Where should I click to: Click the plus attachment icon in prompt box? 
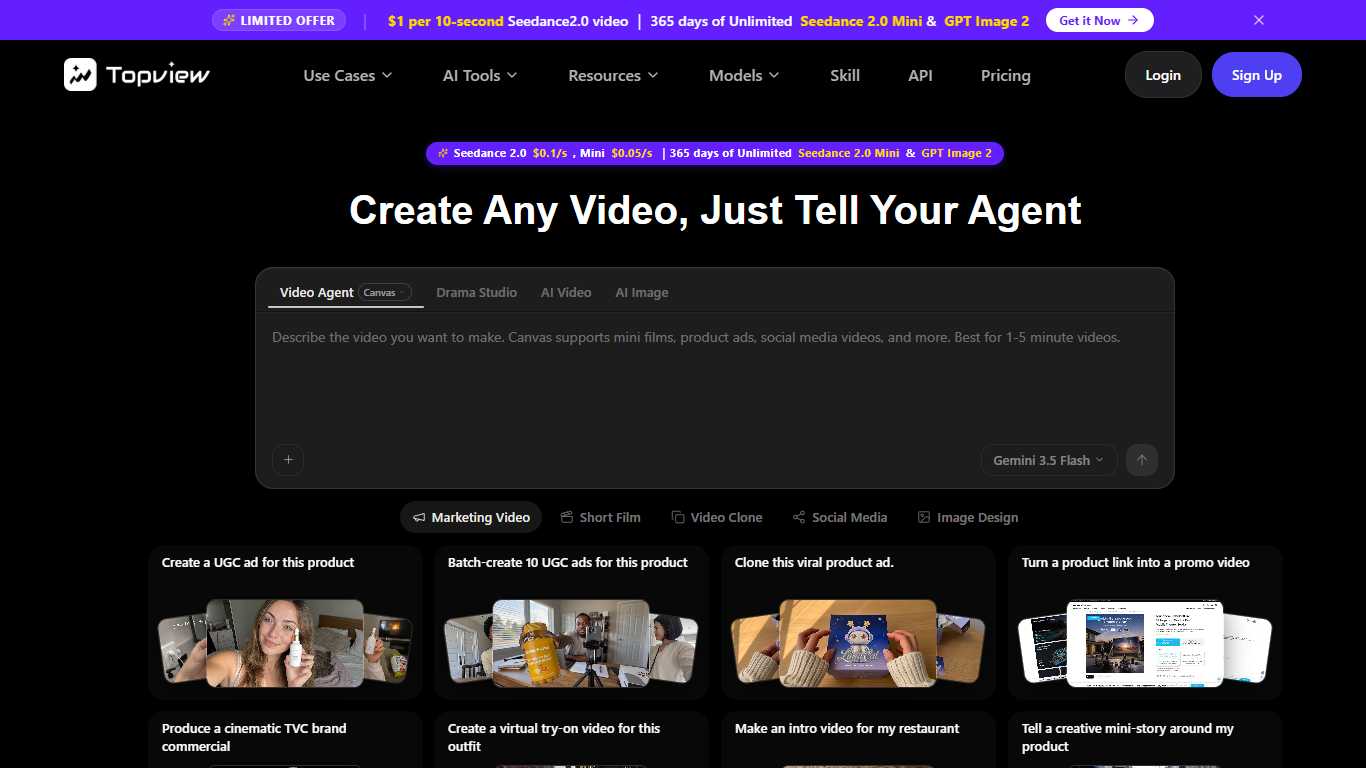pos(288,460)
